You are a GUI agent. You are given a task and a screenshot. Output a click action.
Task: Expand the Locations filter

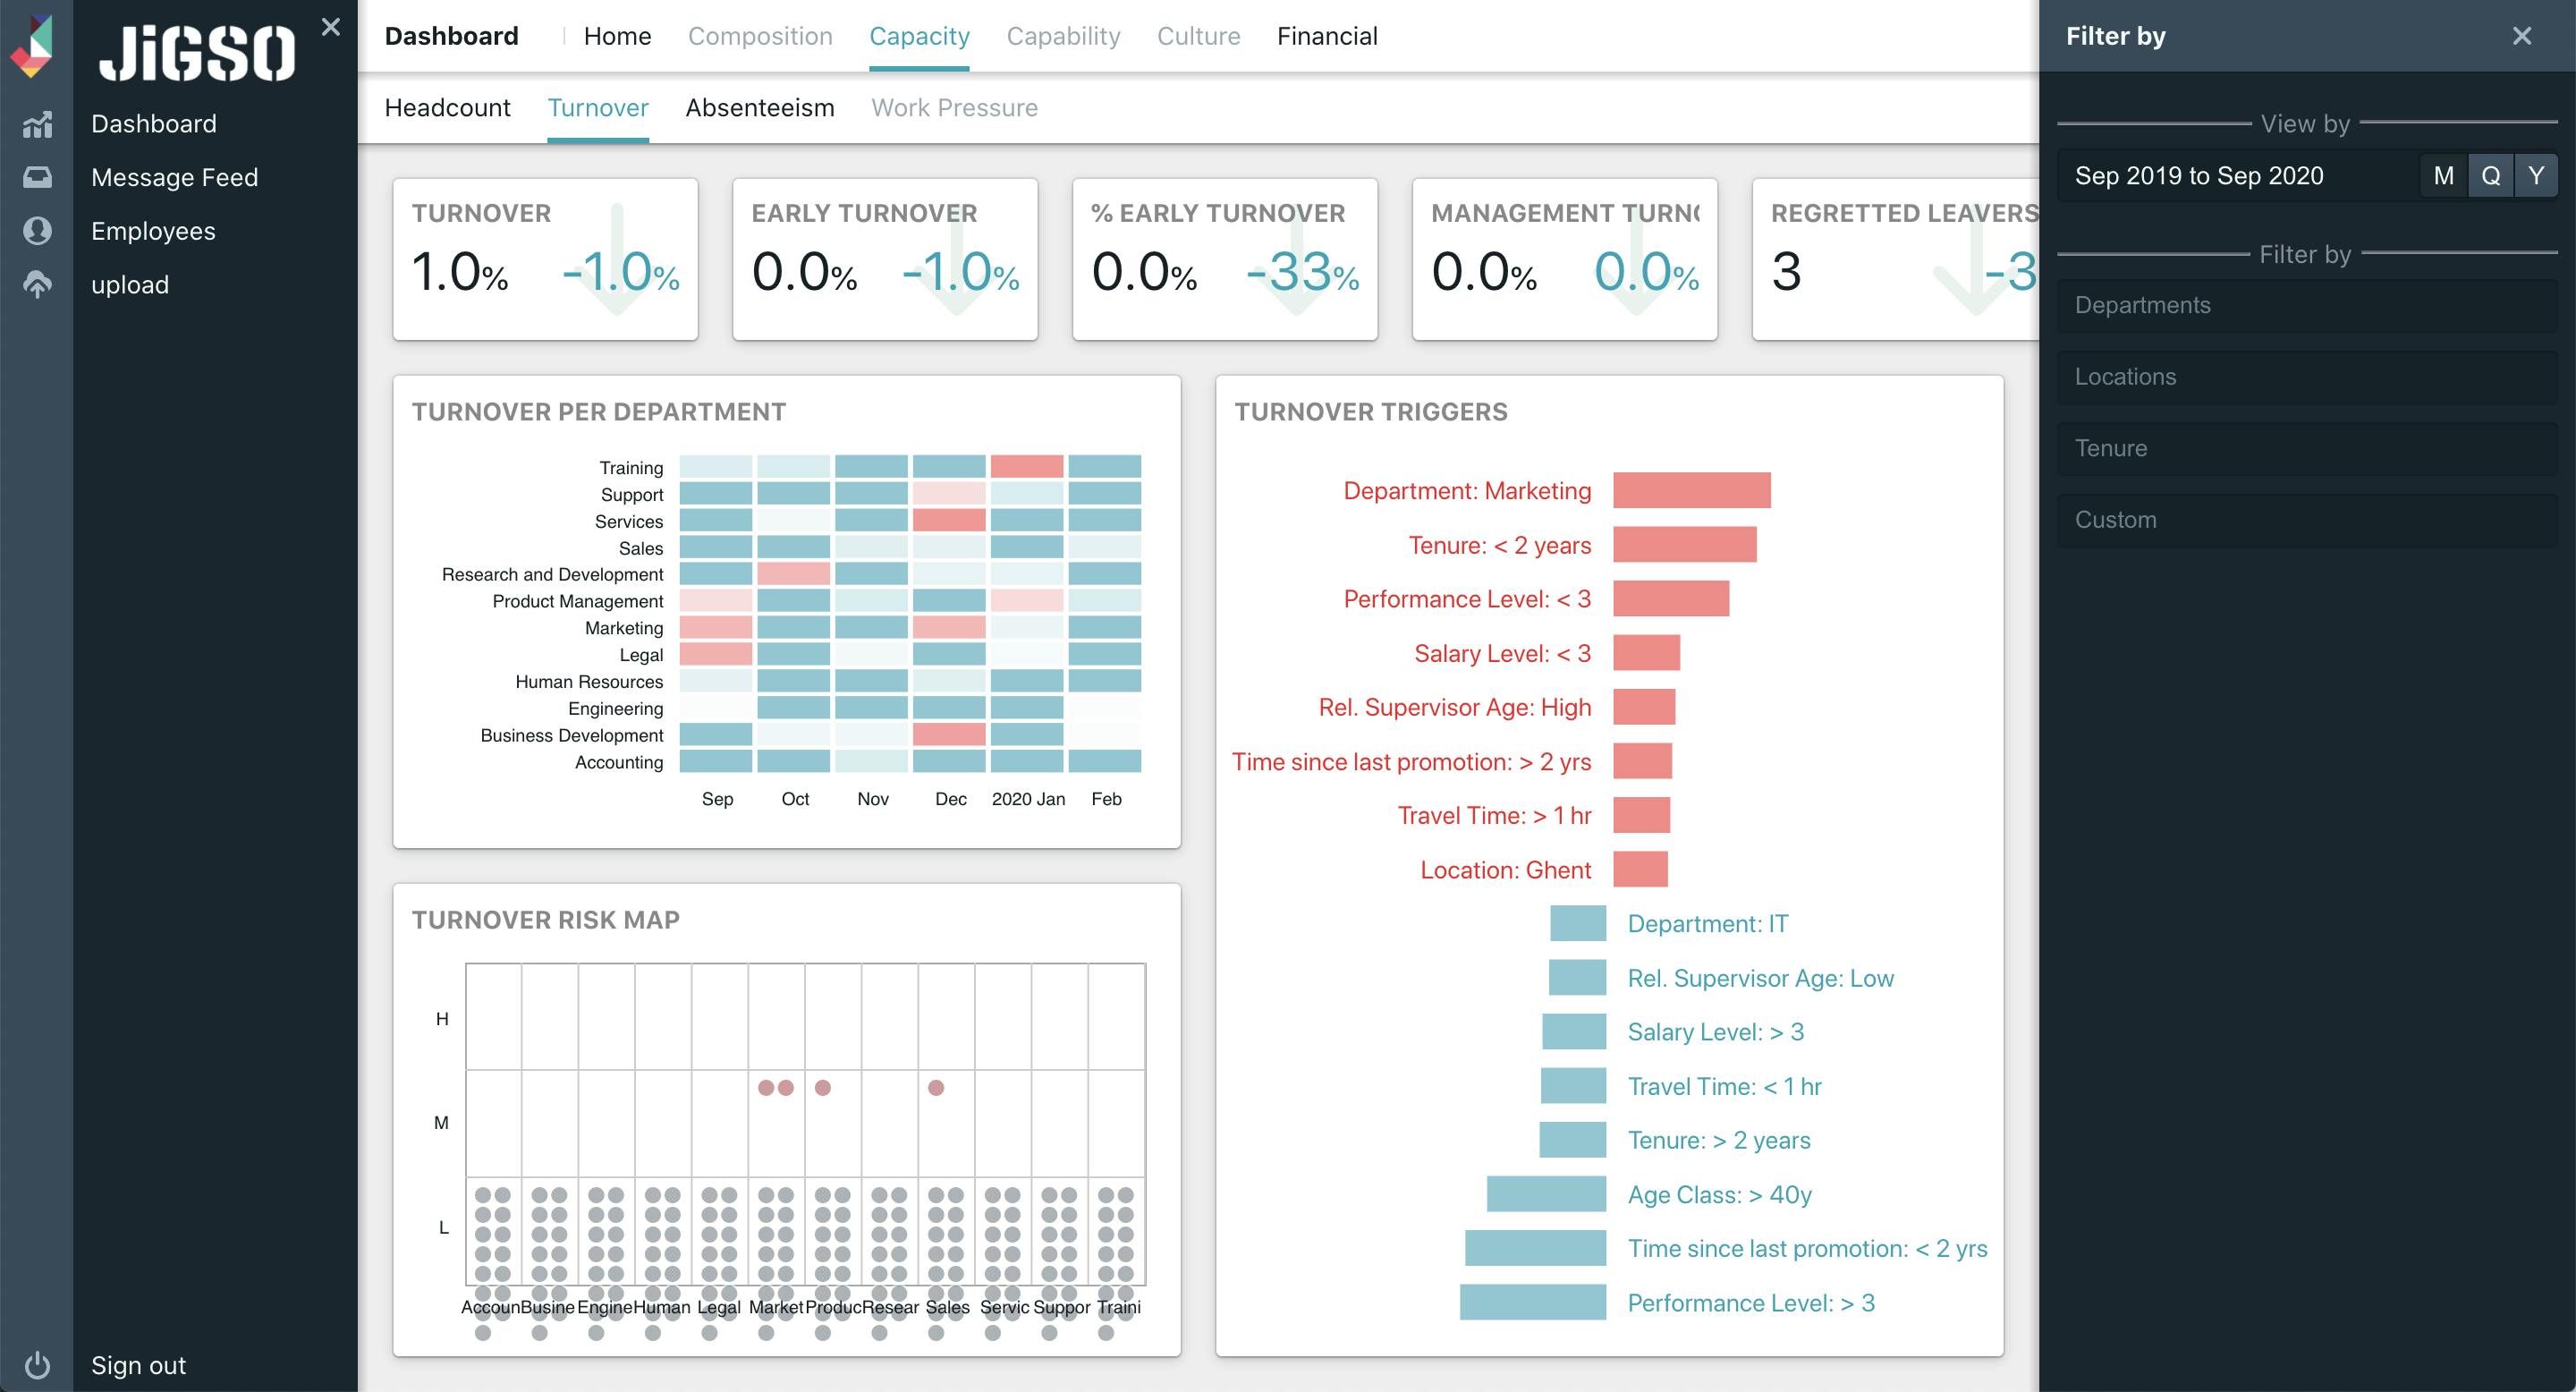click(2306, 377)
